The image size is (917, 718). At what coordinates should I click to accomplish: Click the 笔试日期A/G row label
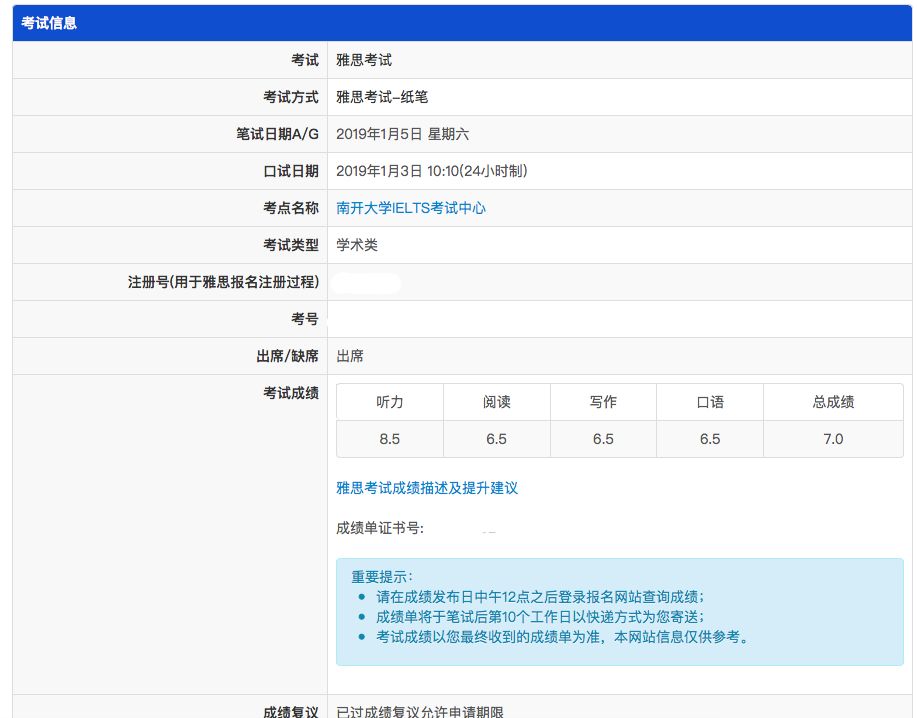(x=277, y=134)
